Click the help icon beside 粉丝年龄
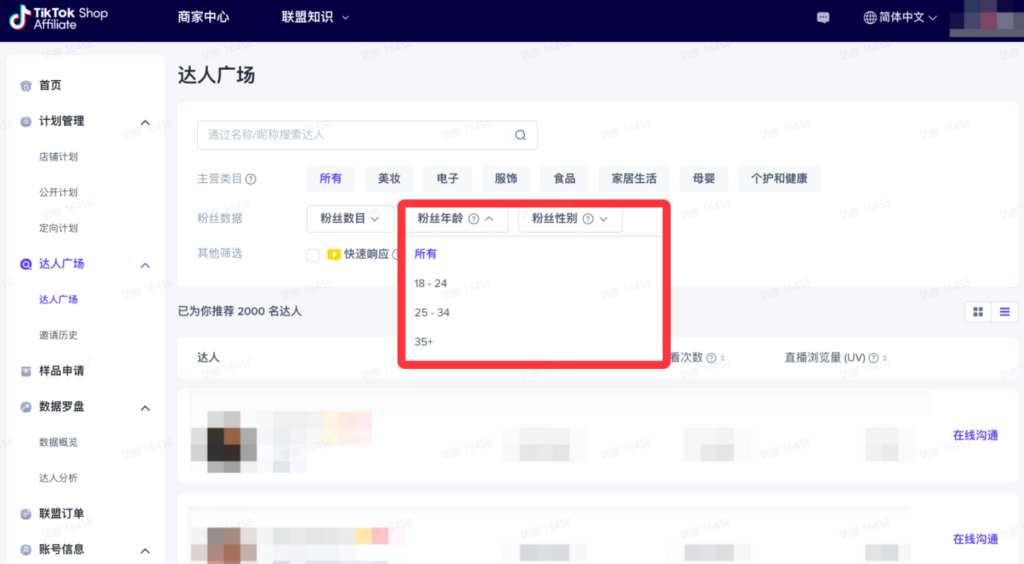1024x564 pixels. click(473, 219)
